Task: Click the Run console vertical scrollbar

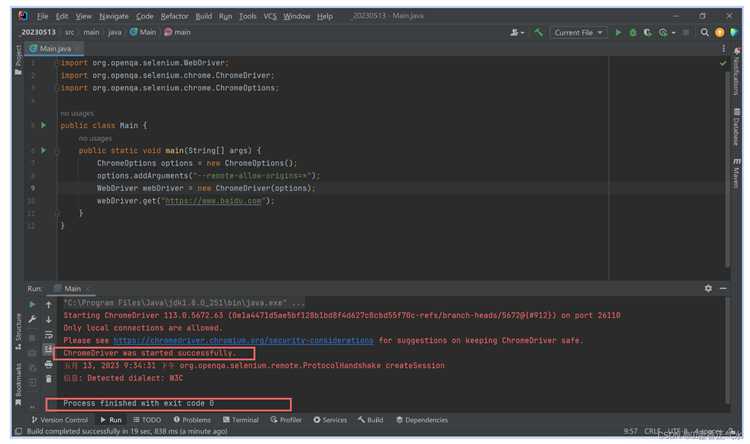Action: coord(728,349)
